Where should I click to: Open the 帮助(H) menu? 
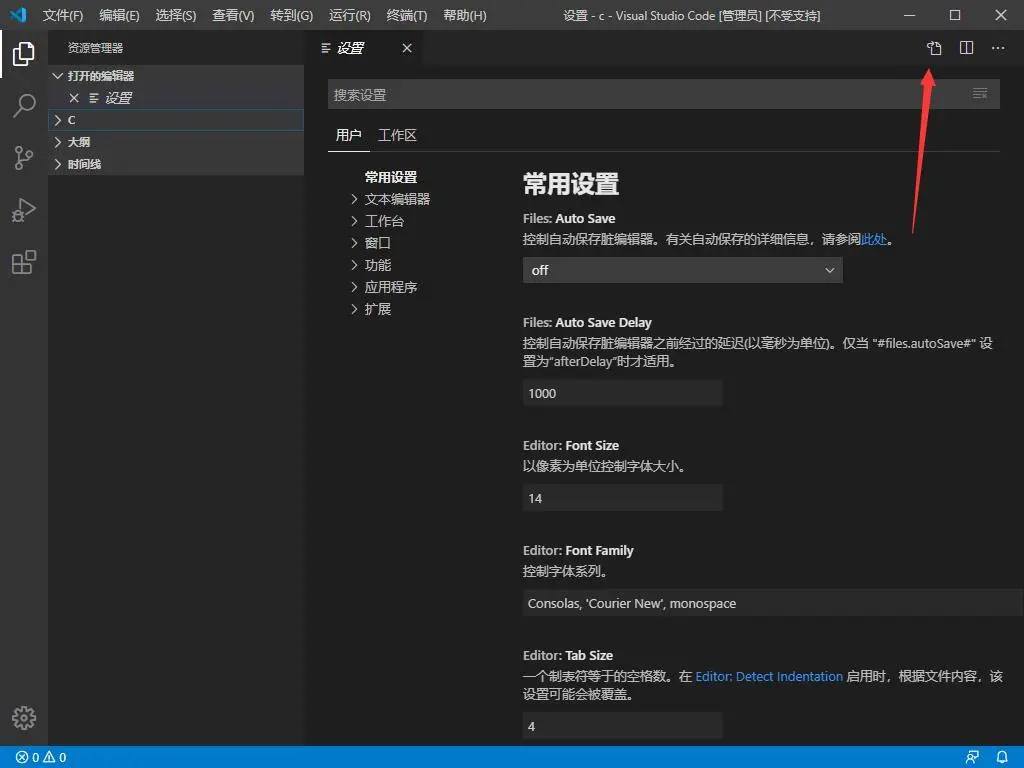point(464,15)
